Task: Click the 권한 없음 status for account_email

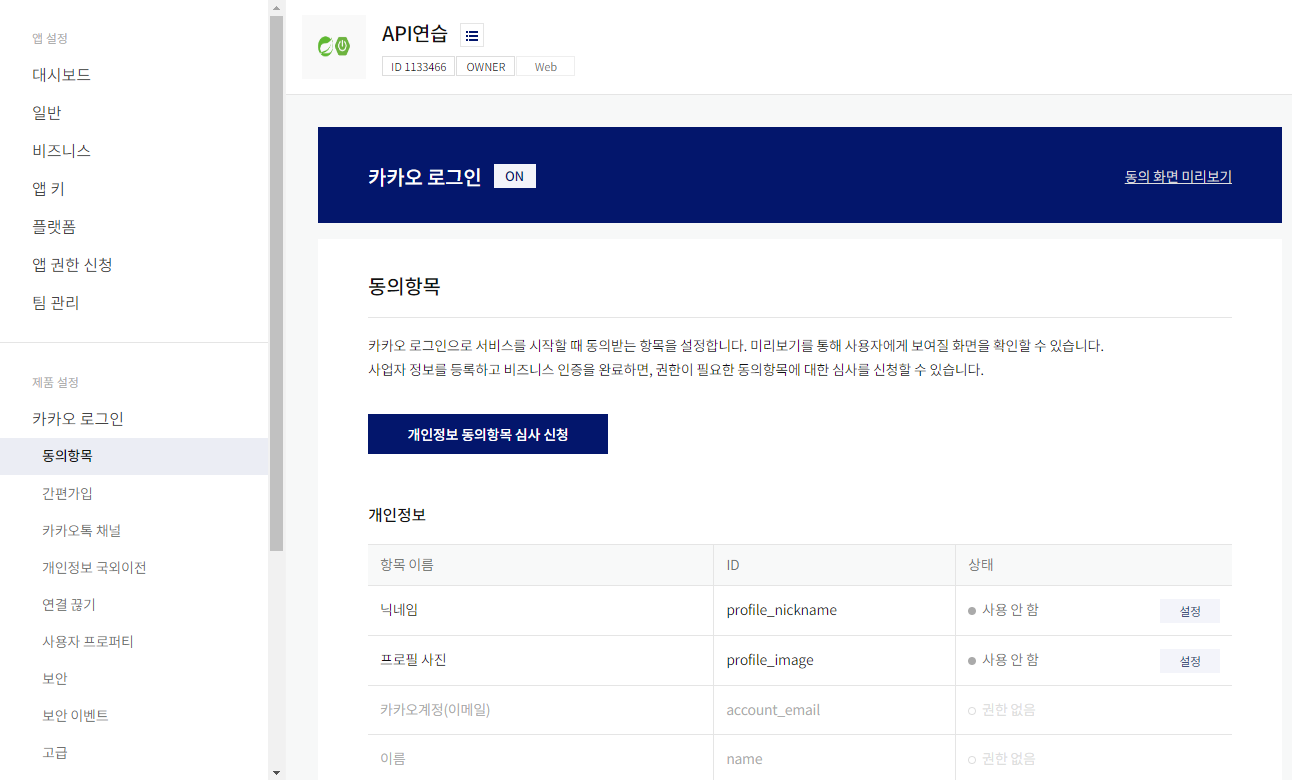Action: click(x=1001, y=710)
